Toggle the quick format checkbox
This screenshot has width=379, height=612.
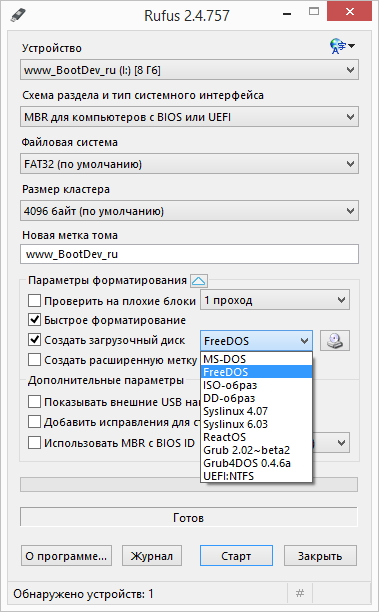(x=34, y=320)
